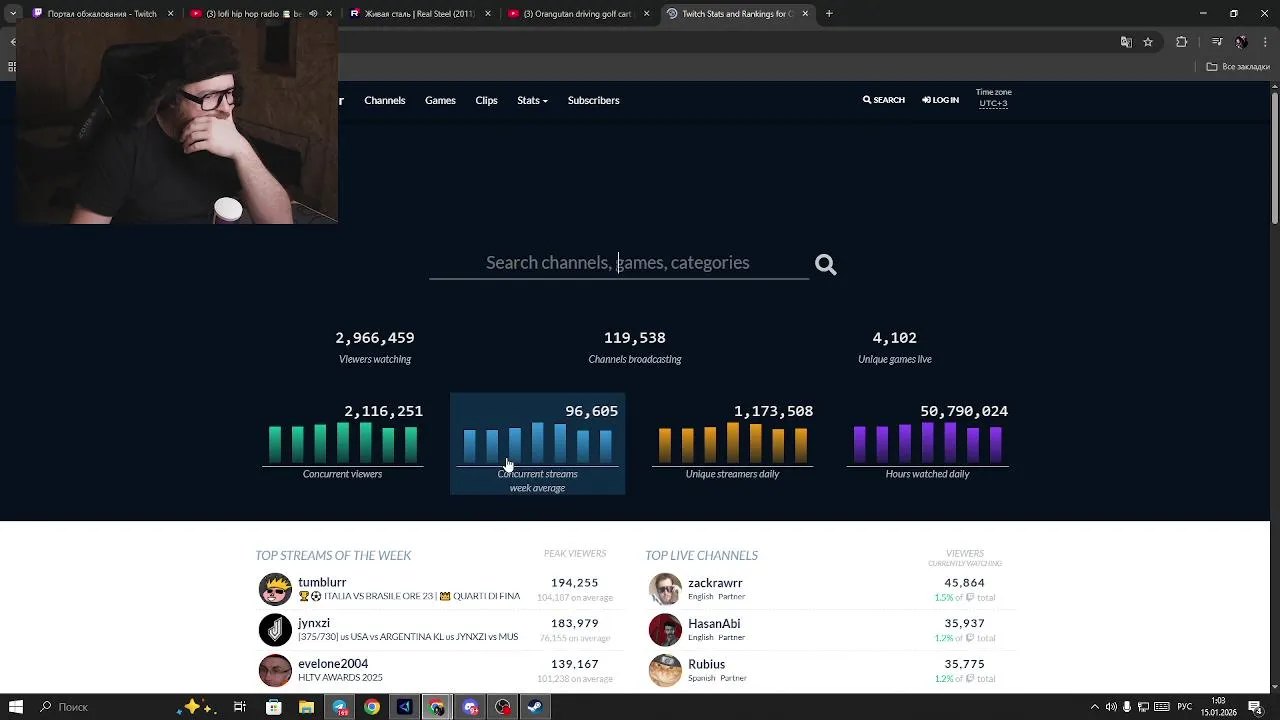Screen dimensions: 1280x720
Task: Click the LOG IN link
Action: tap(940, 100)
